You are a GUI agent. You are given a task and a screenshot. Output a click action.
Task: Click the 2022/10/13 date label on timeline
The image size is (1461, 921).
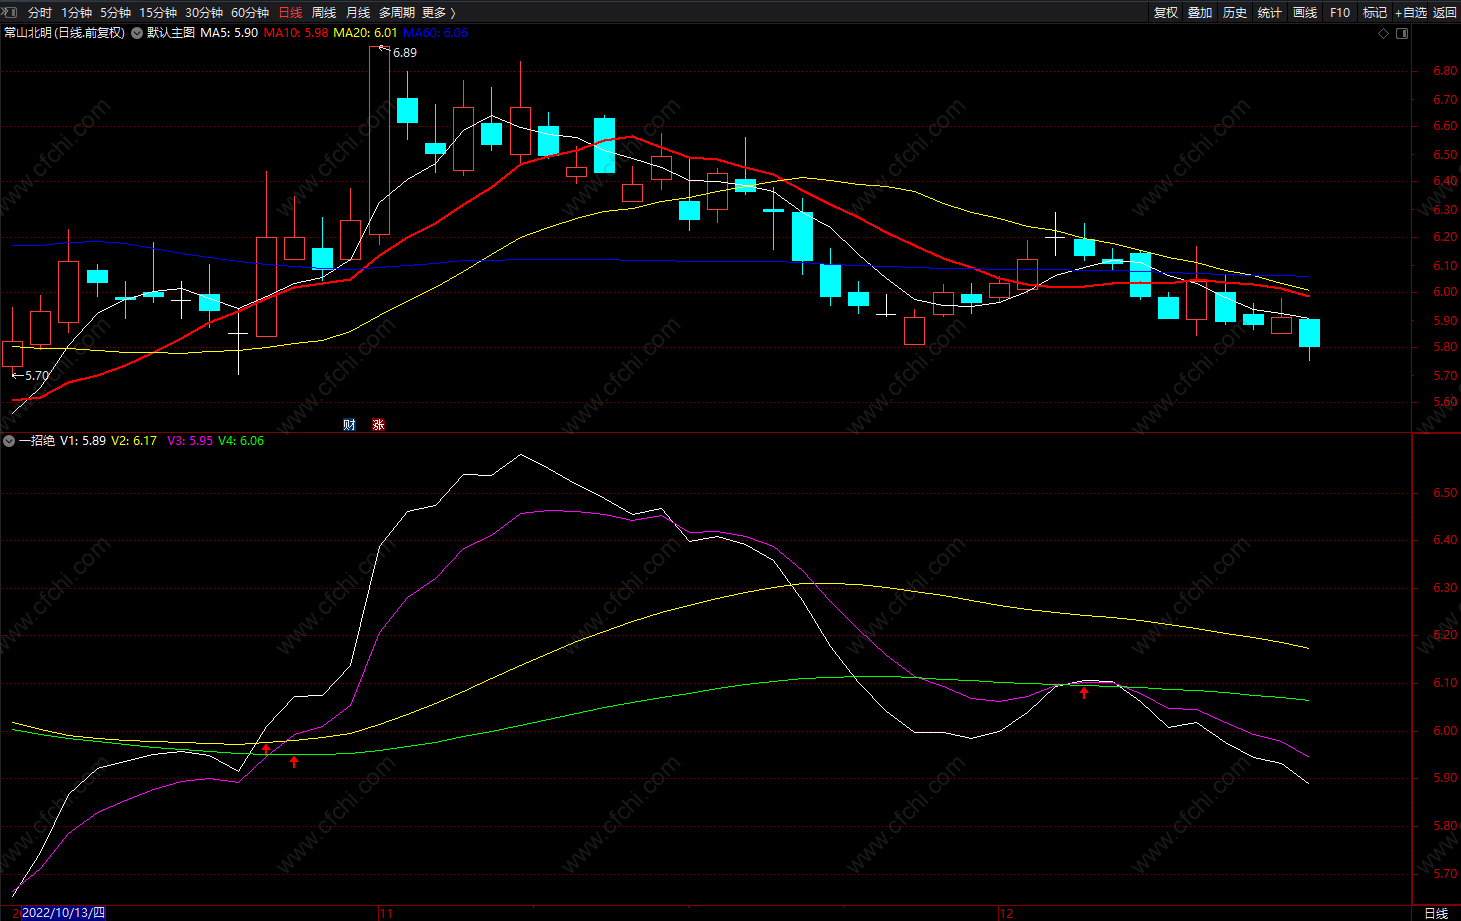pyautogui.click(x=63, y=913)
